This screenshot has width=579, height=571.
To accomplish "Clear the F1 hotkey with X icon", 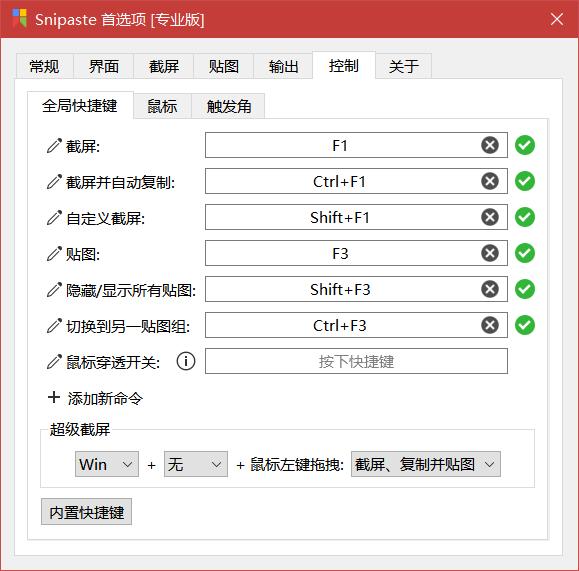I will (490, 145).
